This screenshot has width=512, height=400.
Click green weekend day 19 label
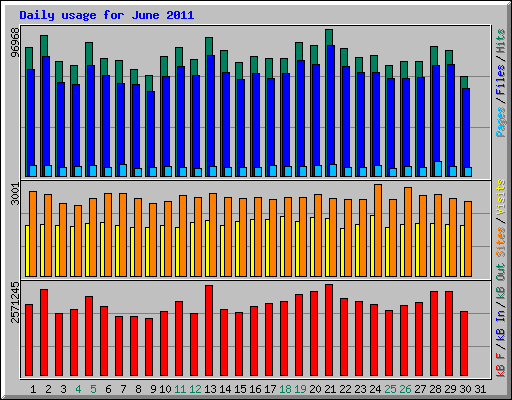300,389
